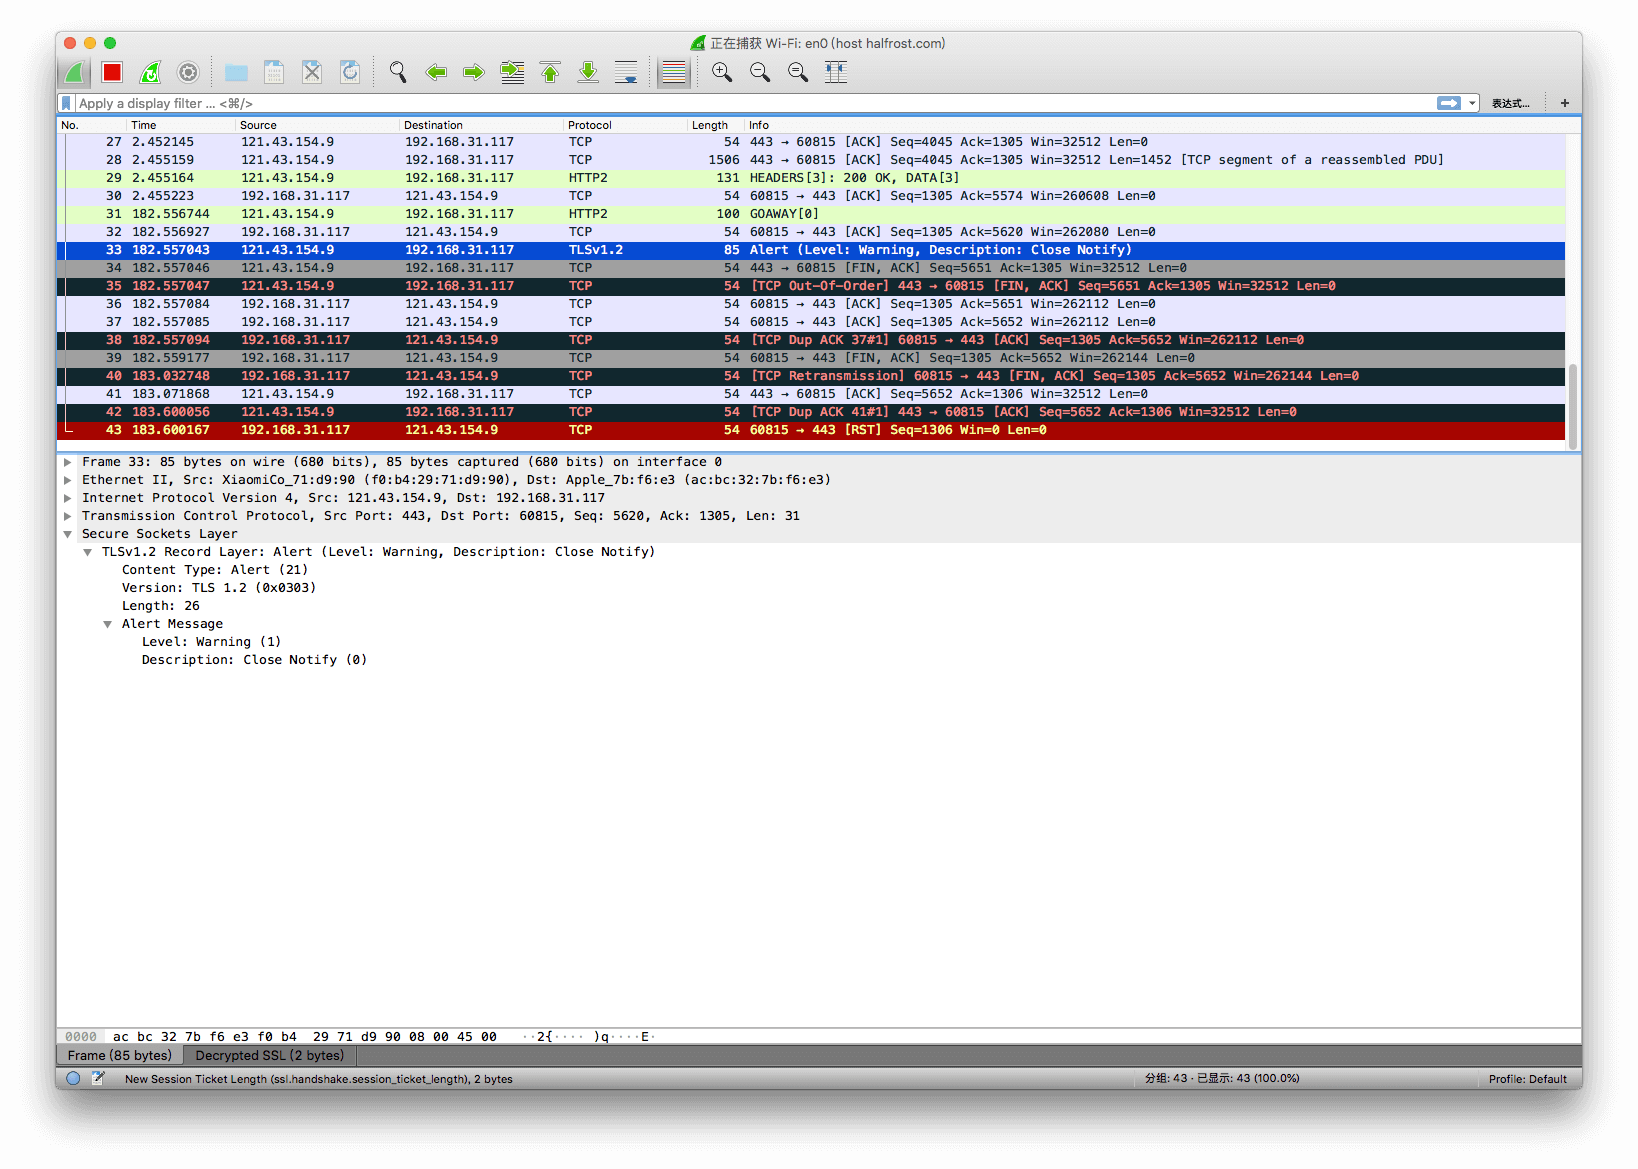Viewport: 1638px width, 1169px height.
Task: Start capture with the shark fin icon
Action: (74, 72)
